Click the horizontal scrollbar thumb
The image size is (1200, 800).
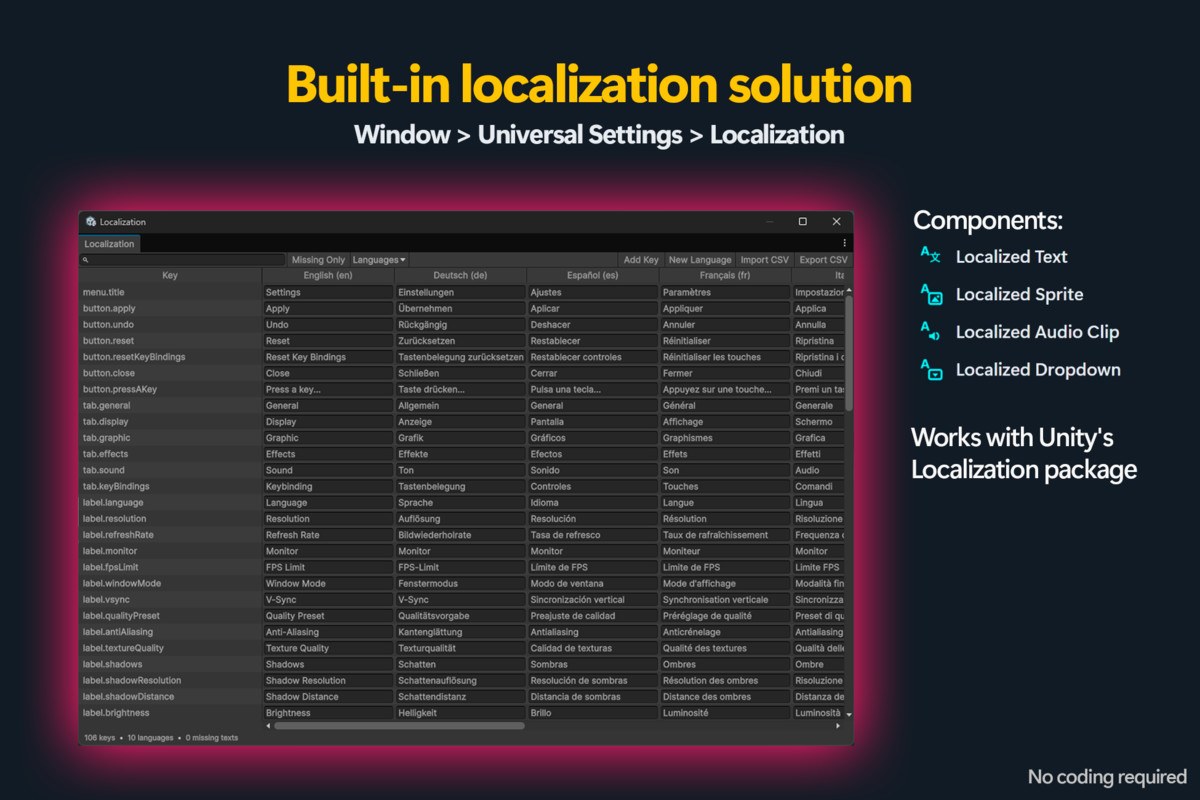[x=399, y=726]
